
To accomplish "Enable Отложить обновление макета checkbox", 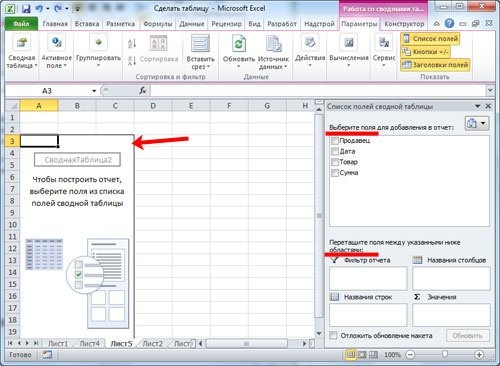I will (x=333, y=335).
